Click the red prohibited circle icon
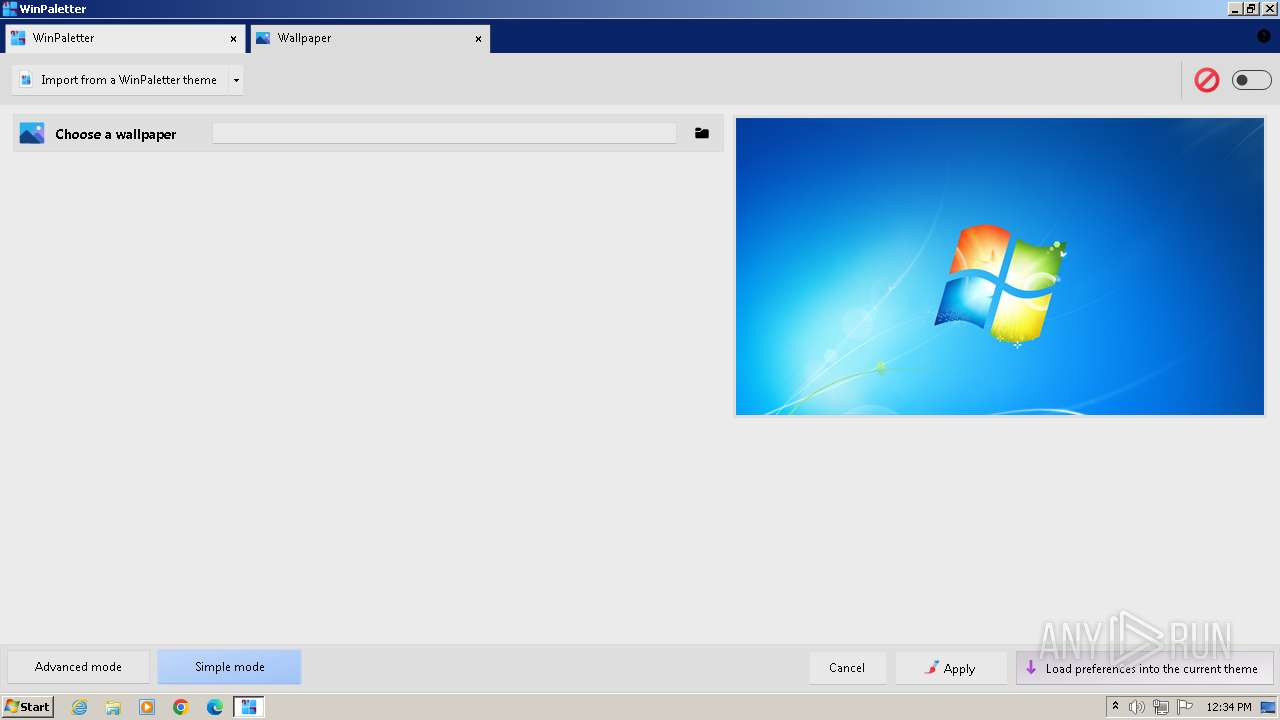The height and width of the screenshot is (720, 1280). click(x=1207, y=80)
